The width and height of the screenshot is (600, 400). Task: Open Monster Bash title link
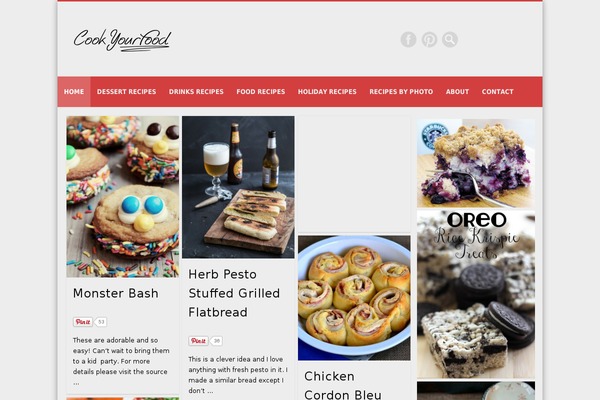(116, 294)
